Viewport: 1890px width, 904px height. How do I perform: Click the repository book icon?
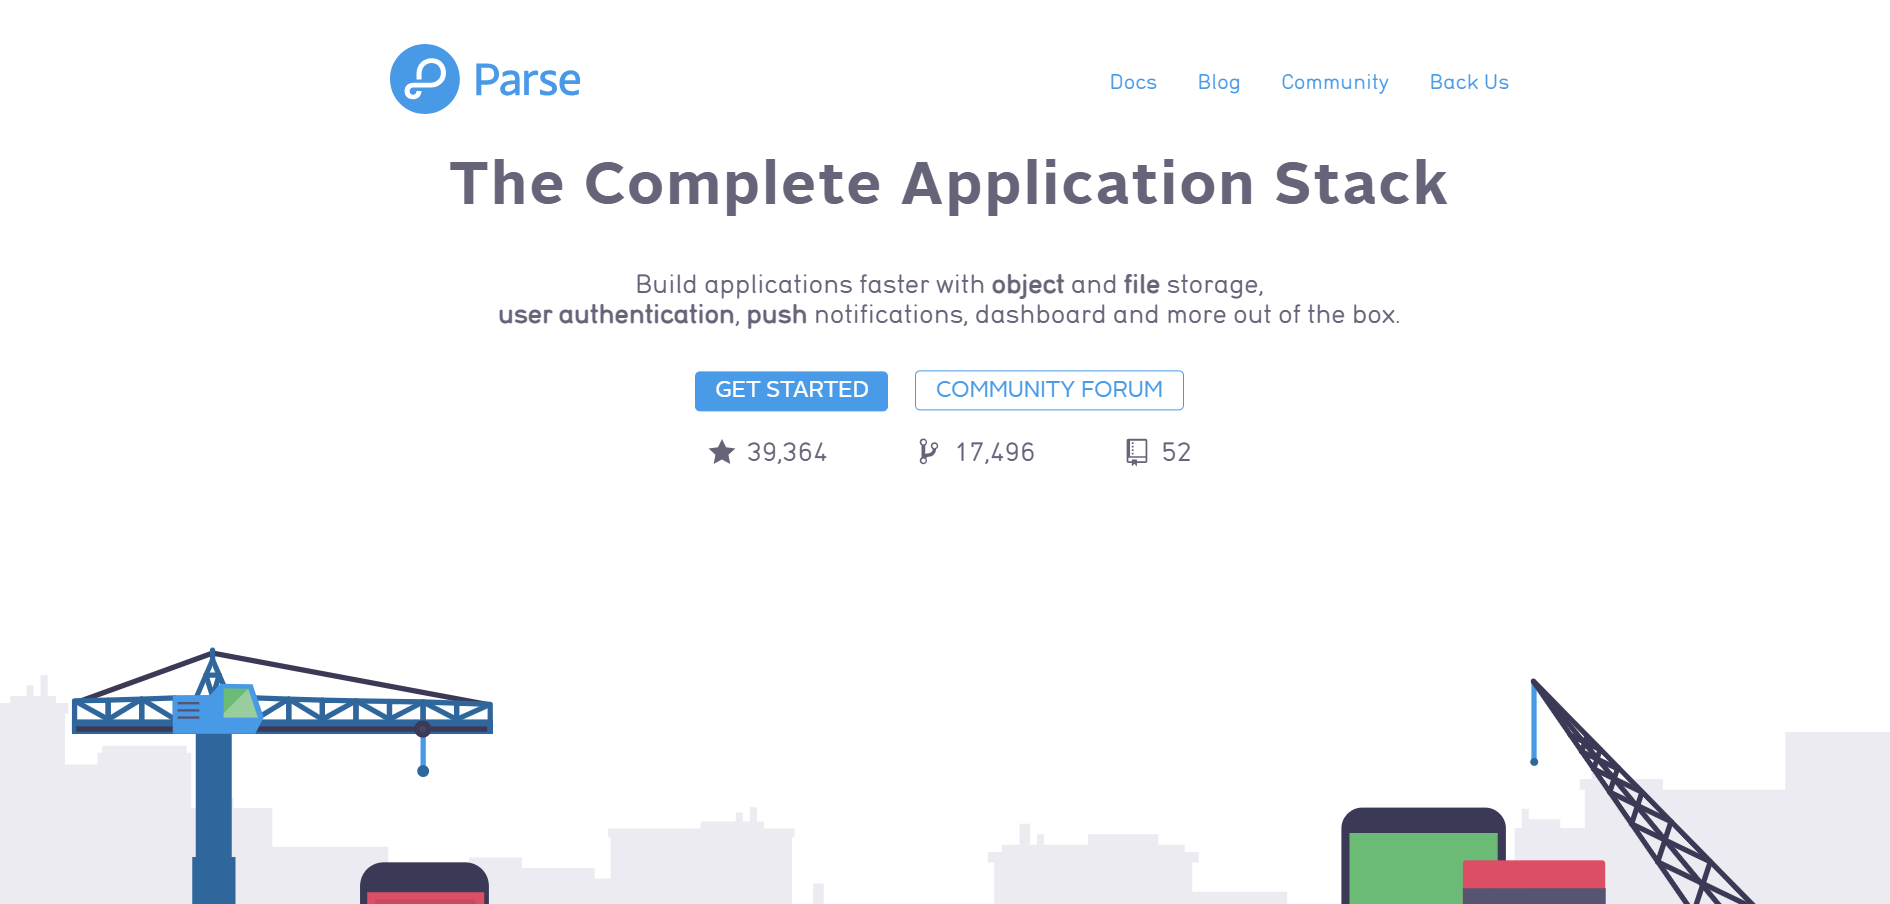[1137, 452]
